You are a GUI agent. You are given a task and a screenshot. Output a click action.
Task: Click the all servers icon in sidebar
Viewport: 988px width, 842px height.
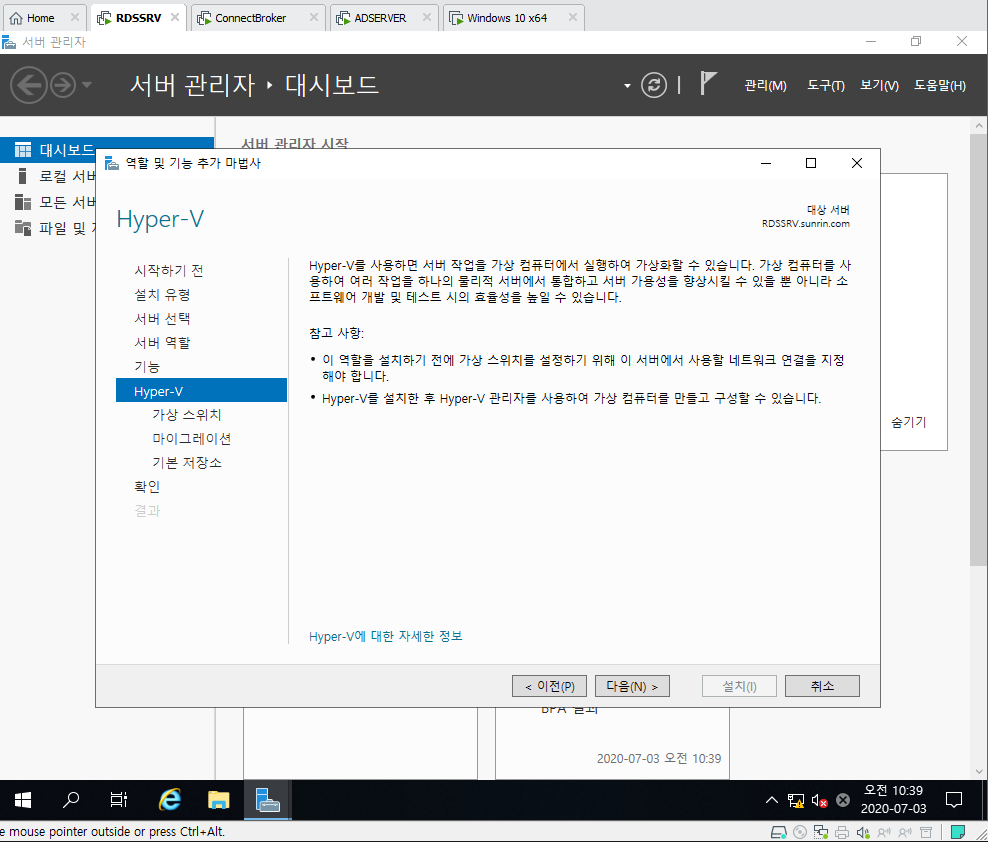click(x=23, y=202)
